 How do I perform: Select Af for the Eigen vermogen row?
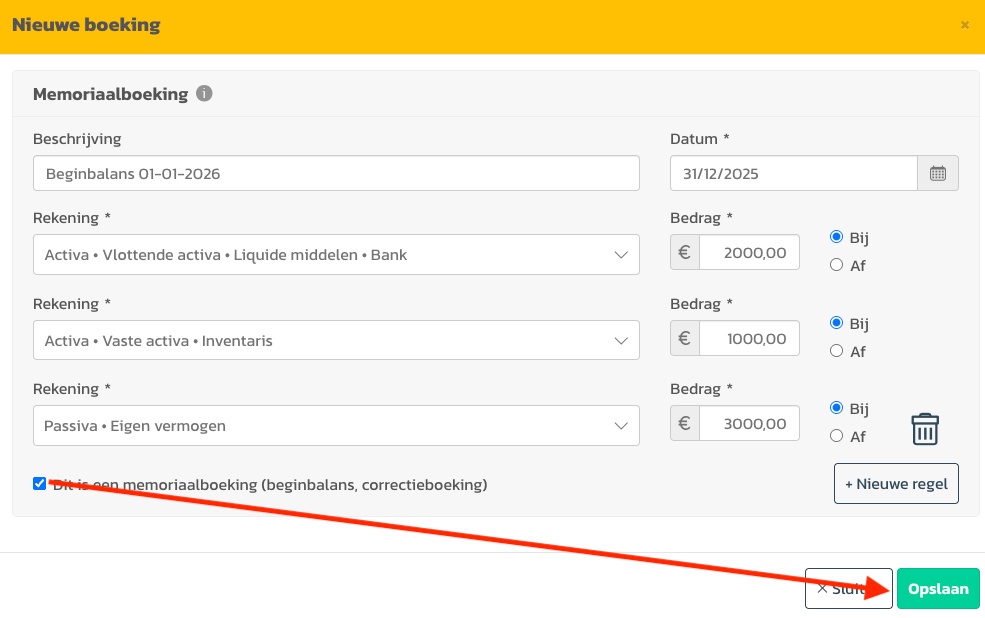[837, 436]
